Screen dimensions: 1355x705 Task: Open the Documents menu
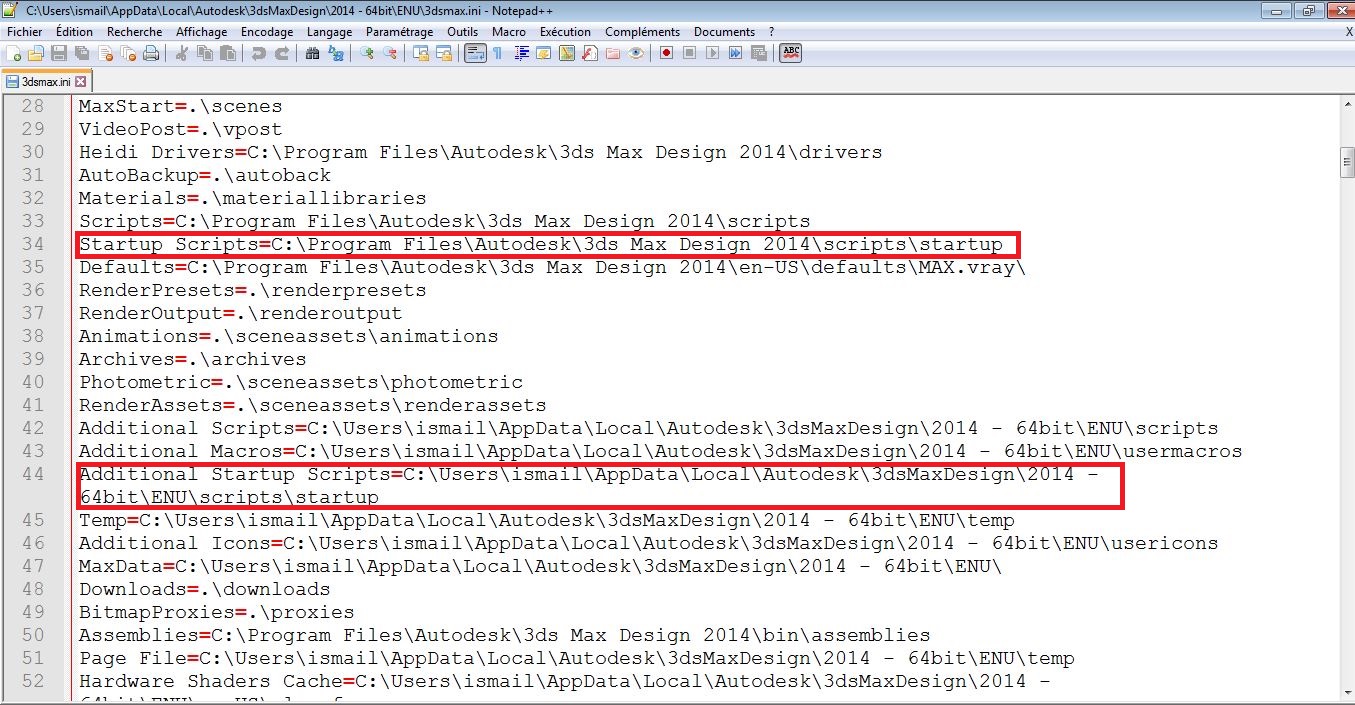click(x=724, y=32)
